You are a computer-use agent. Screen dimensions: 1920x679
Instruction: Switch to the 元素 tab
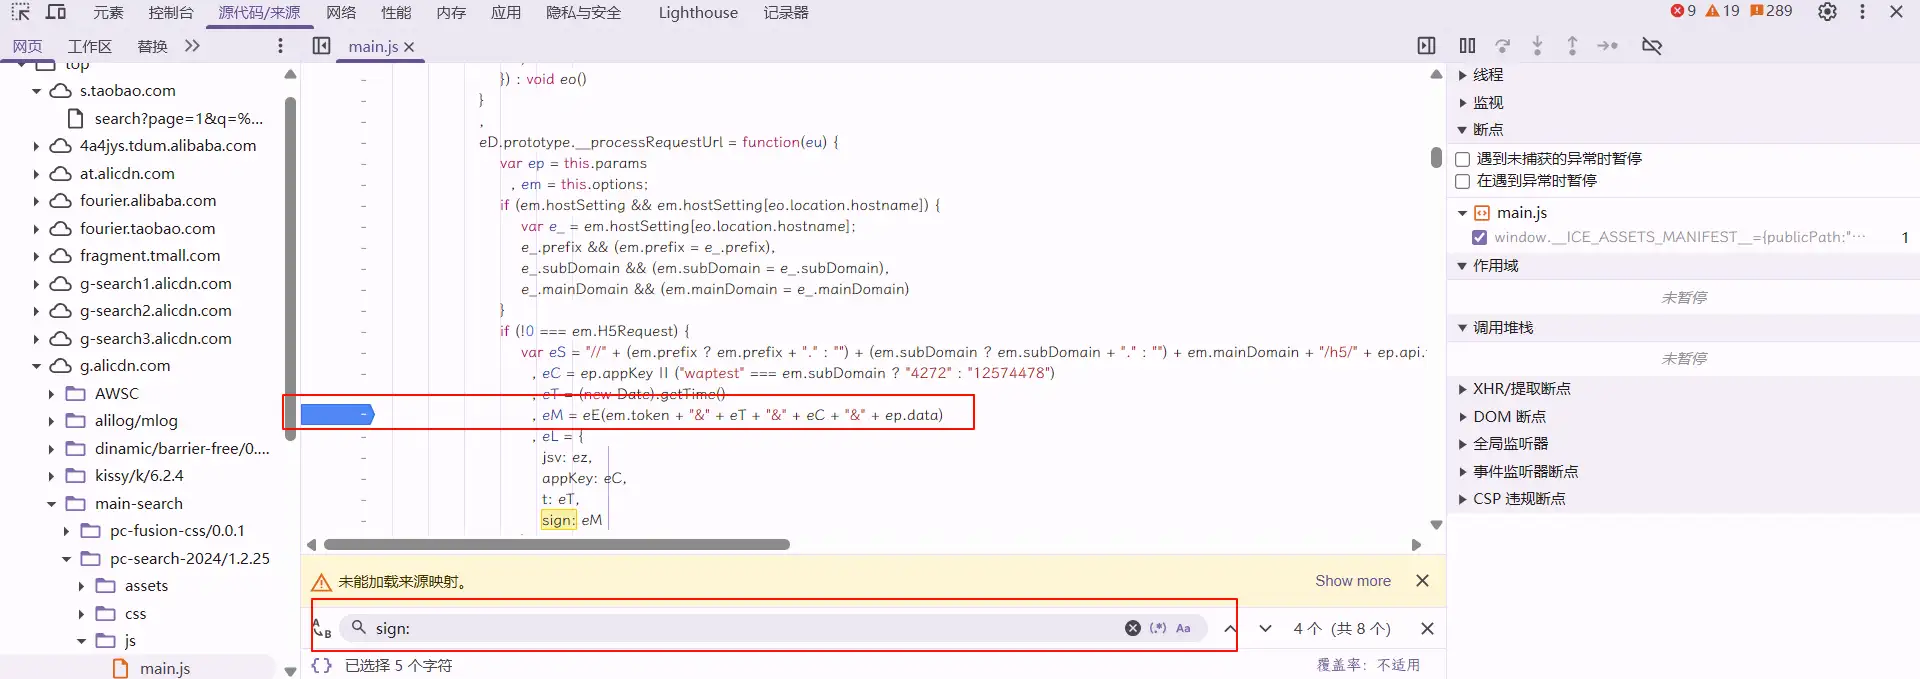[x=108, y=13]
